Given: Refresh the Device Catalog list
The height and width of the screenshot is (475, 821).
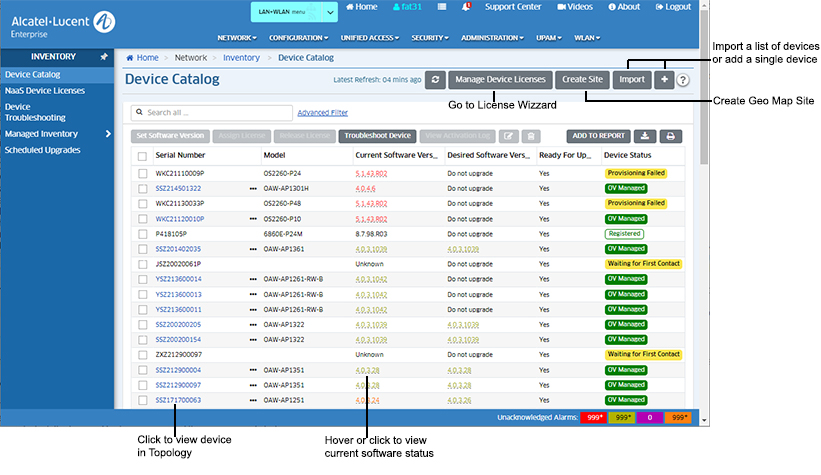Looking at the screenshot, I should (435, 80).
